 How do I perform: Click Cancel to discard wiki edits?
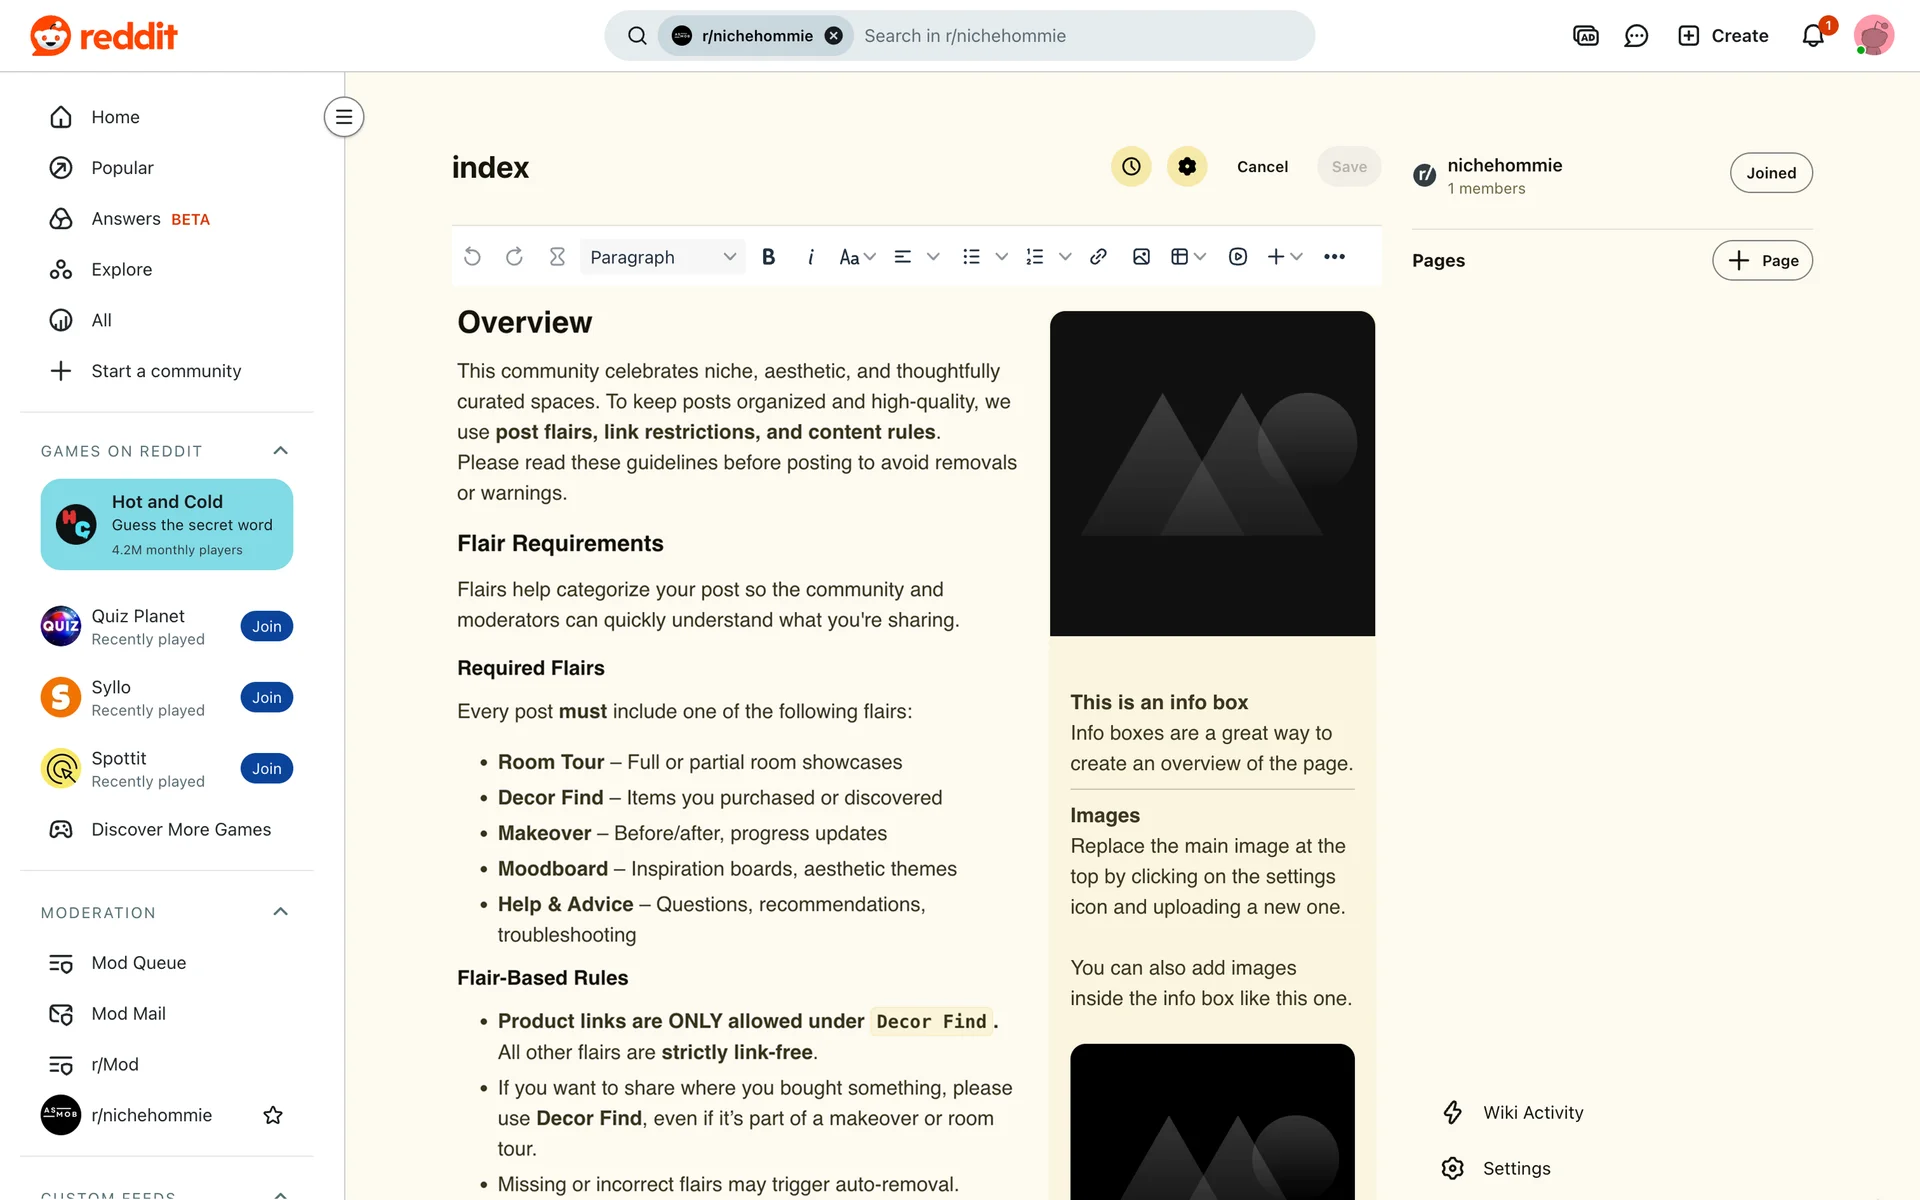[x=1262, y=167]
